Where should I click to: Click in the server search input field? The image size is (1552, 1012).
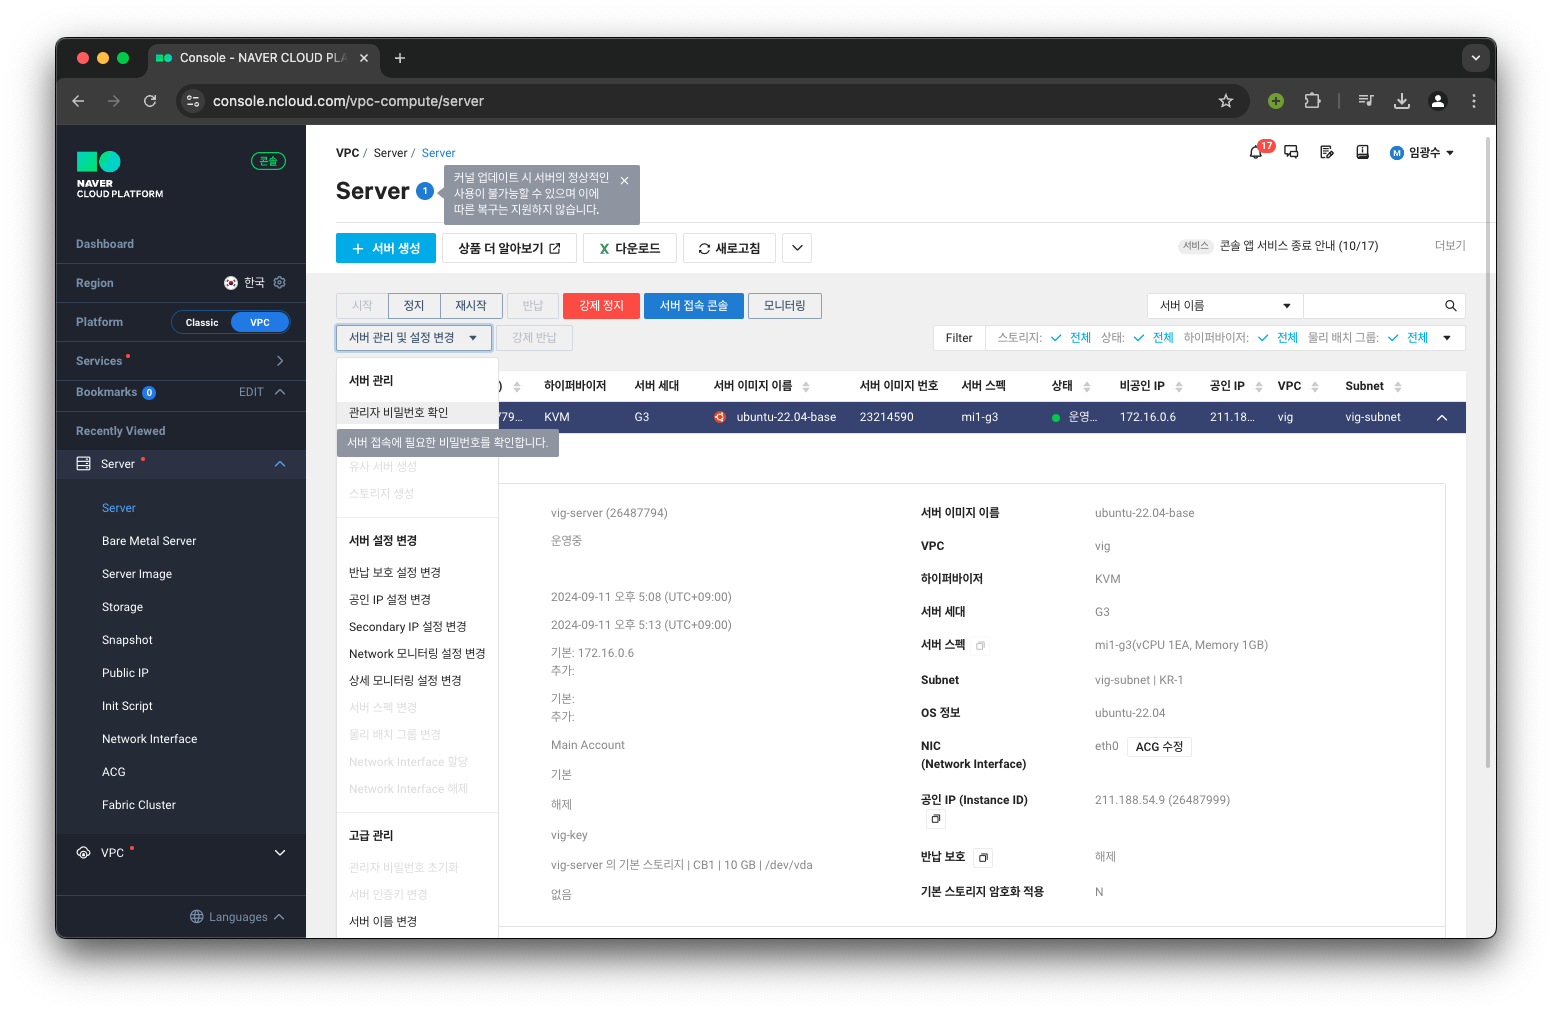coord(1373,306)
